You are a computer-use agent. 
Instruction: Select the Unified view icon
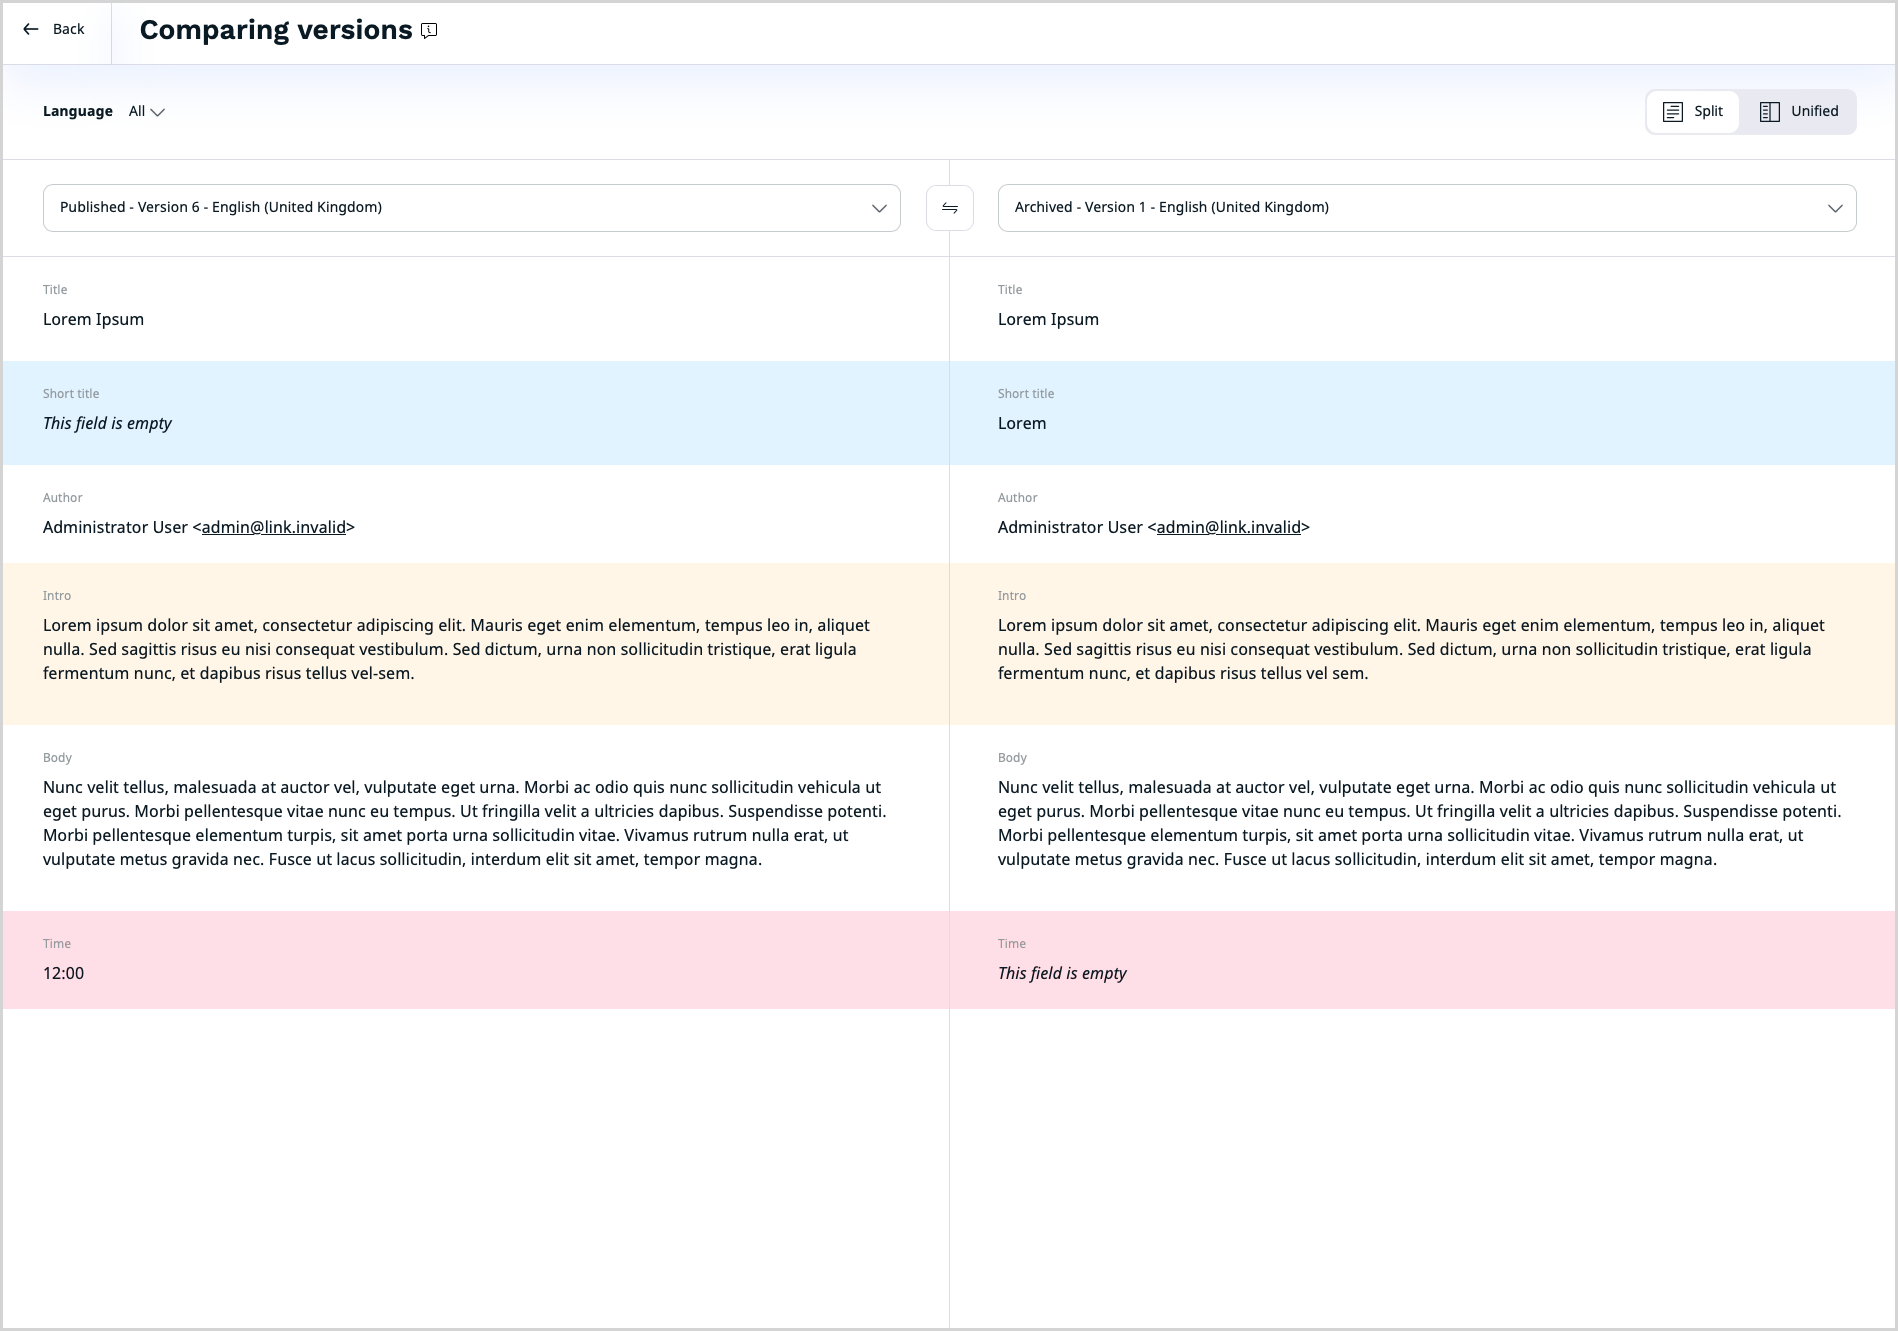click(x=1771, y=111)
